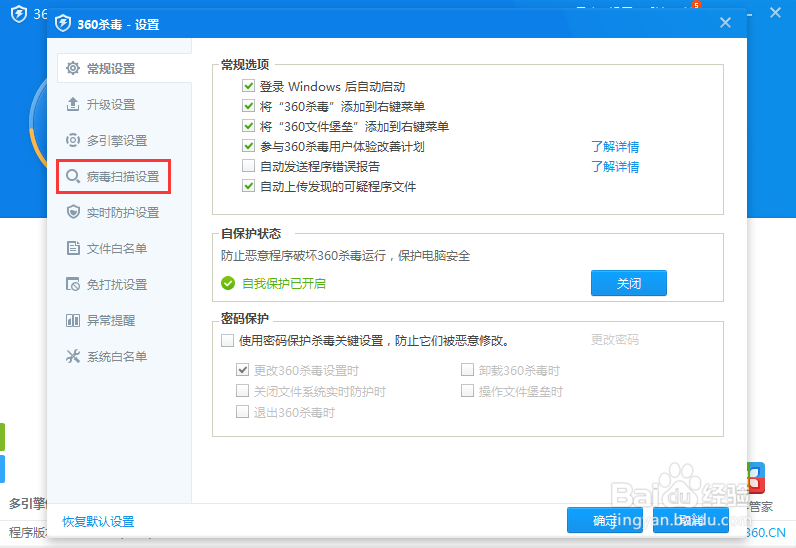Toggle 关闭文件系统实时防护时 checkbox
This screenshot has width=796, height=548.
coord(242,391)
